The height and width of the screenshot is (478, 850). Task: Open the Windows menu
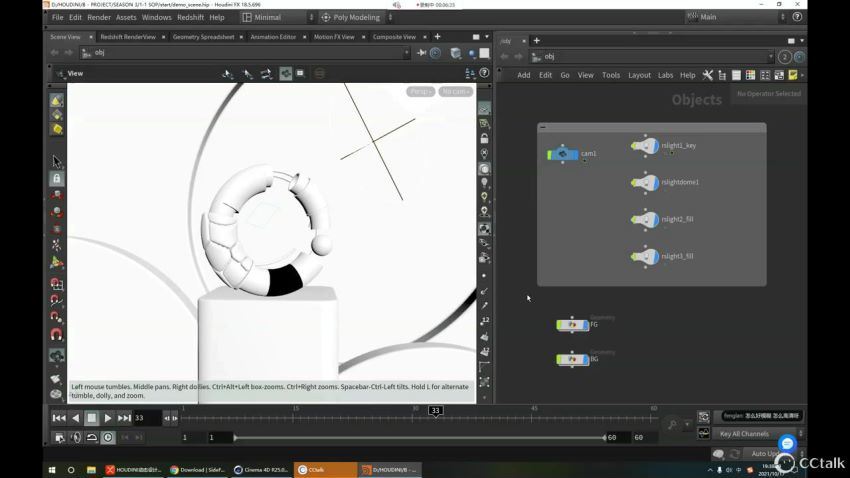(156, 17)
